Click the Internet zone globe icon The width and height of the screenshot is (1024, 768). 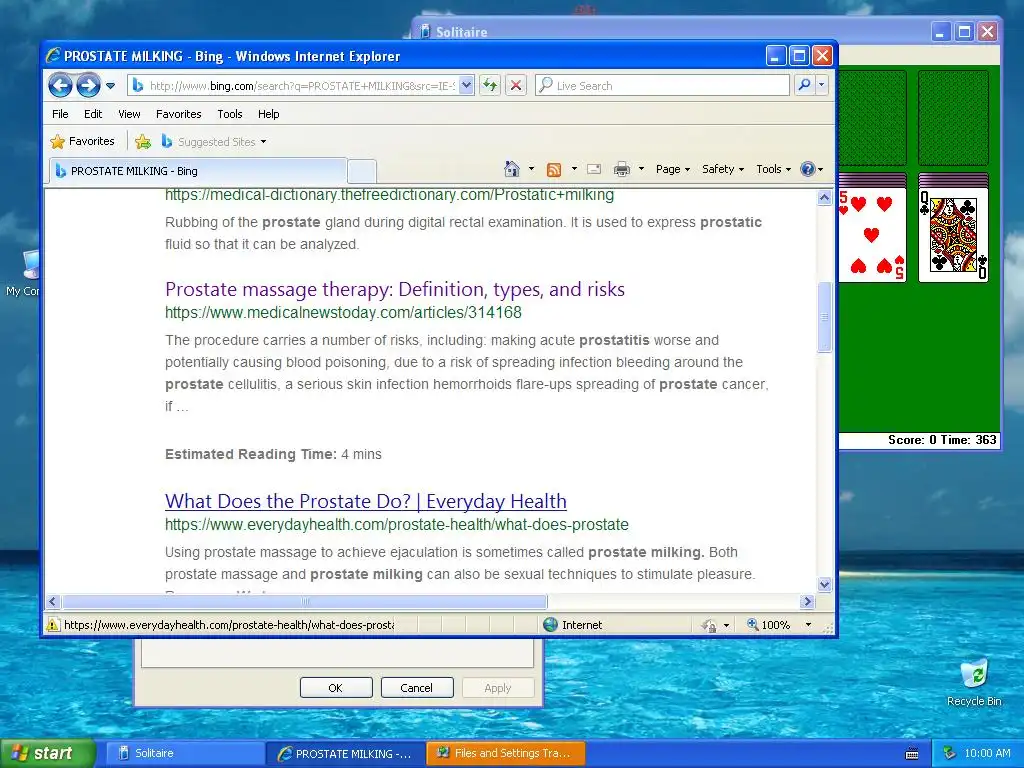coord(551,625)
